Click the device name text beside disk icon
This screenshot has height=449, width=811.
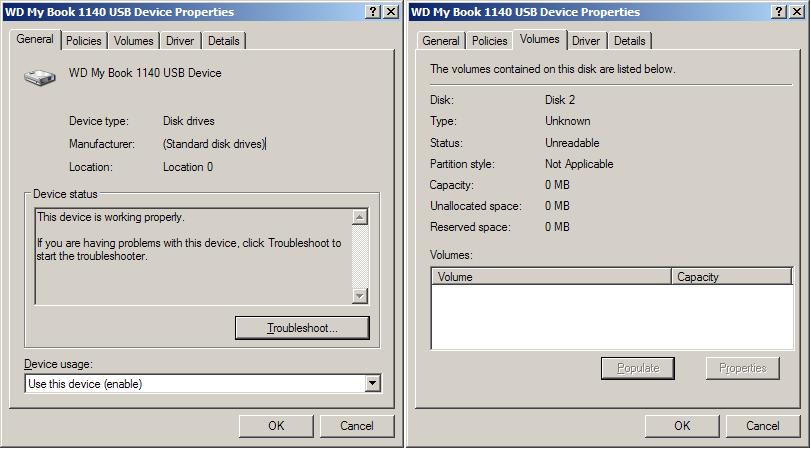point(145,73)
